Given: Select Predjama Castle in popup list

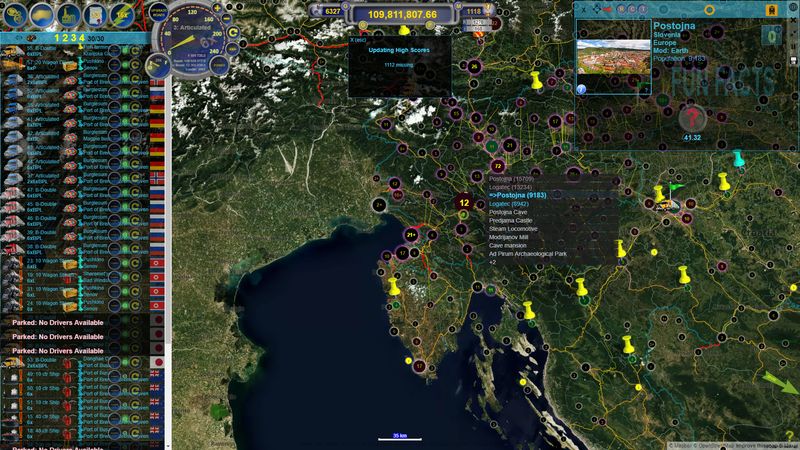Looking at the screenshot, I should click(520, 220).
